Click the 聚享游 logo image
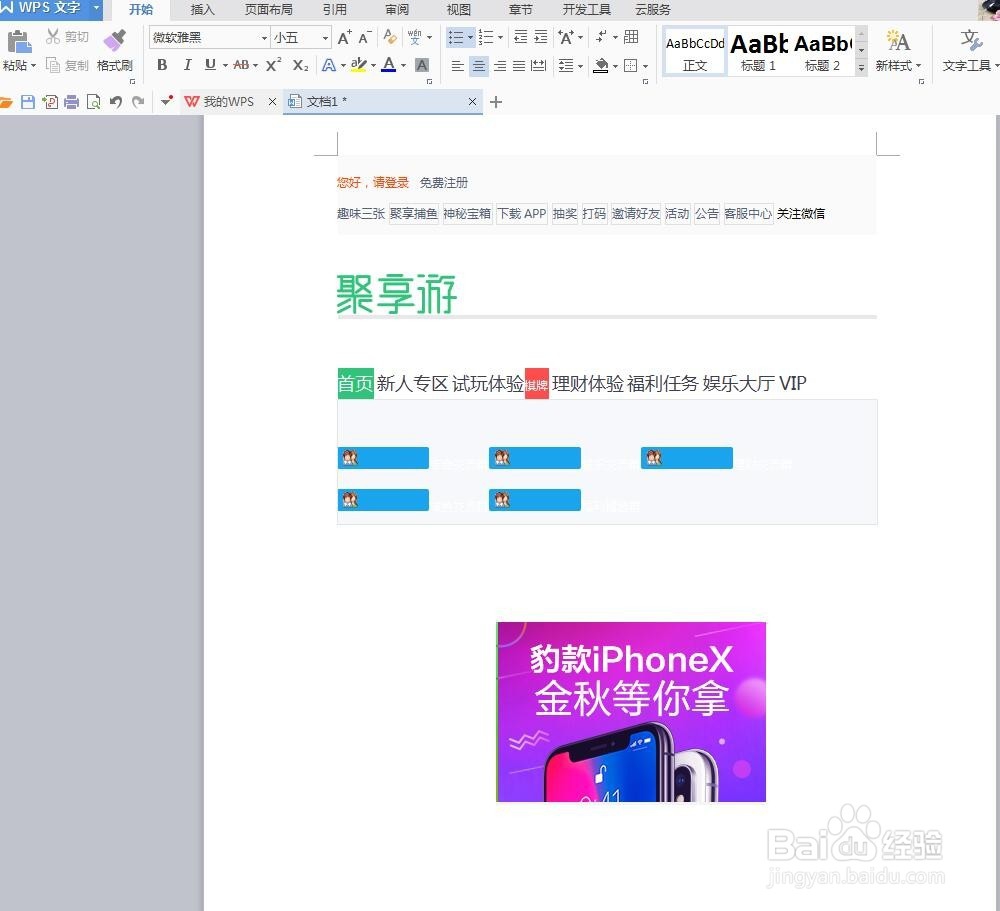The image size is (1000, 911). tap(397, 294)
